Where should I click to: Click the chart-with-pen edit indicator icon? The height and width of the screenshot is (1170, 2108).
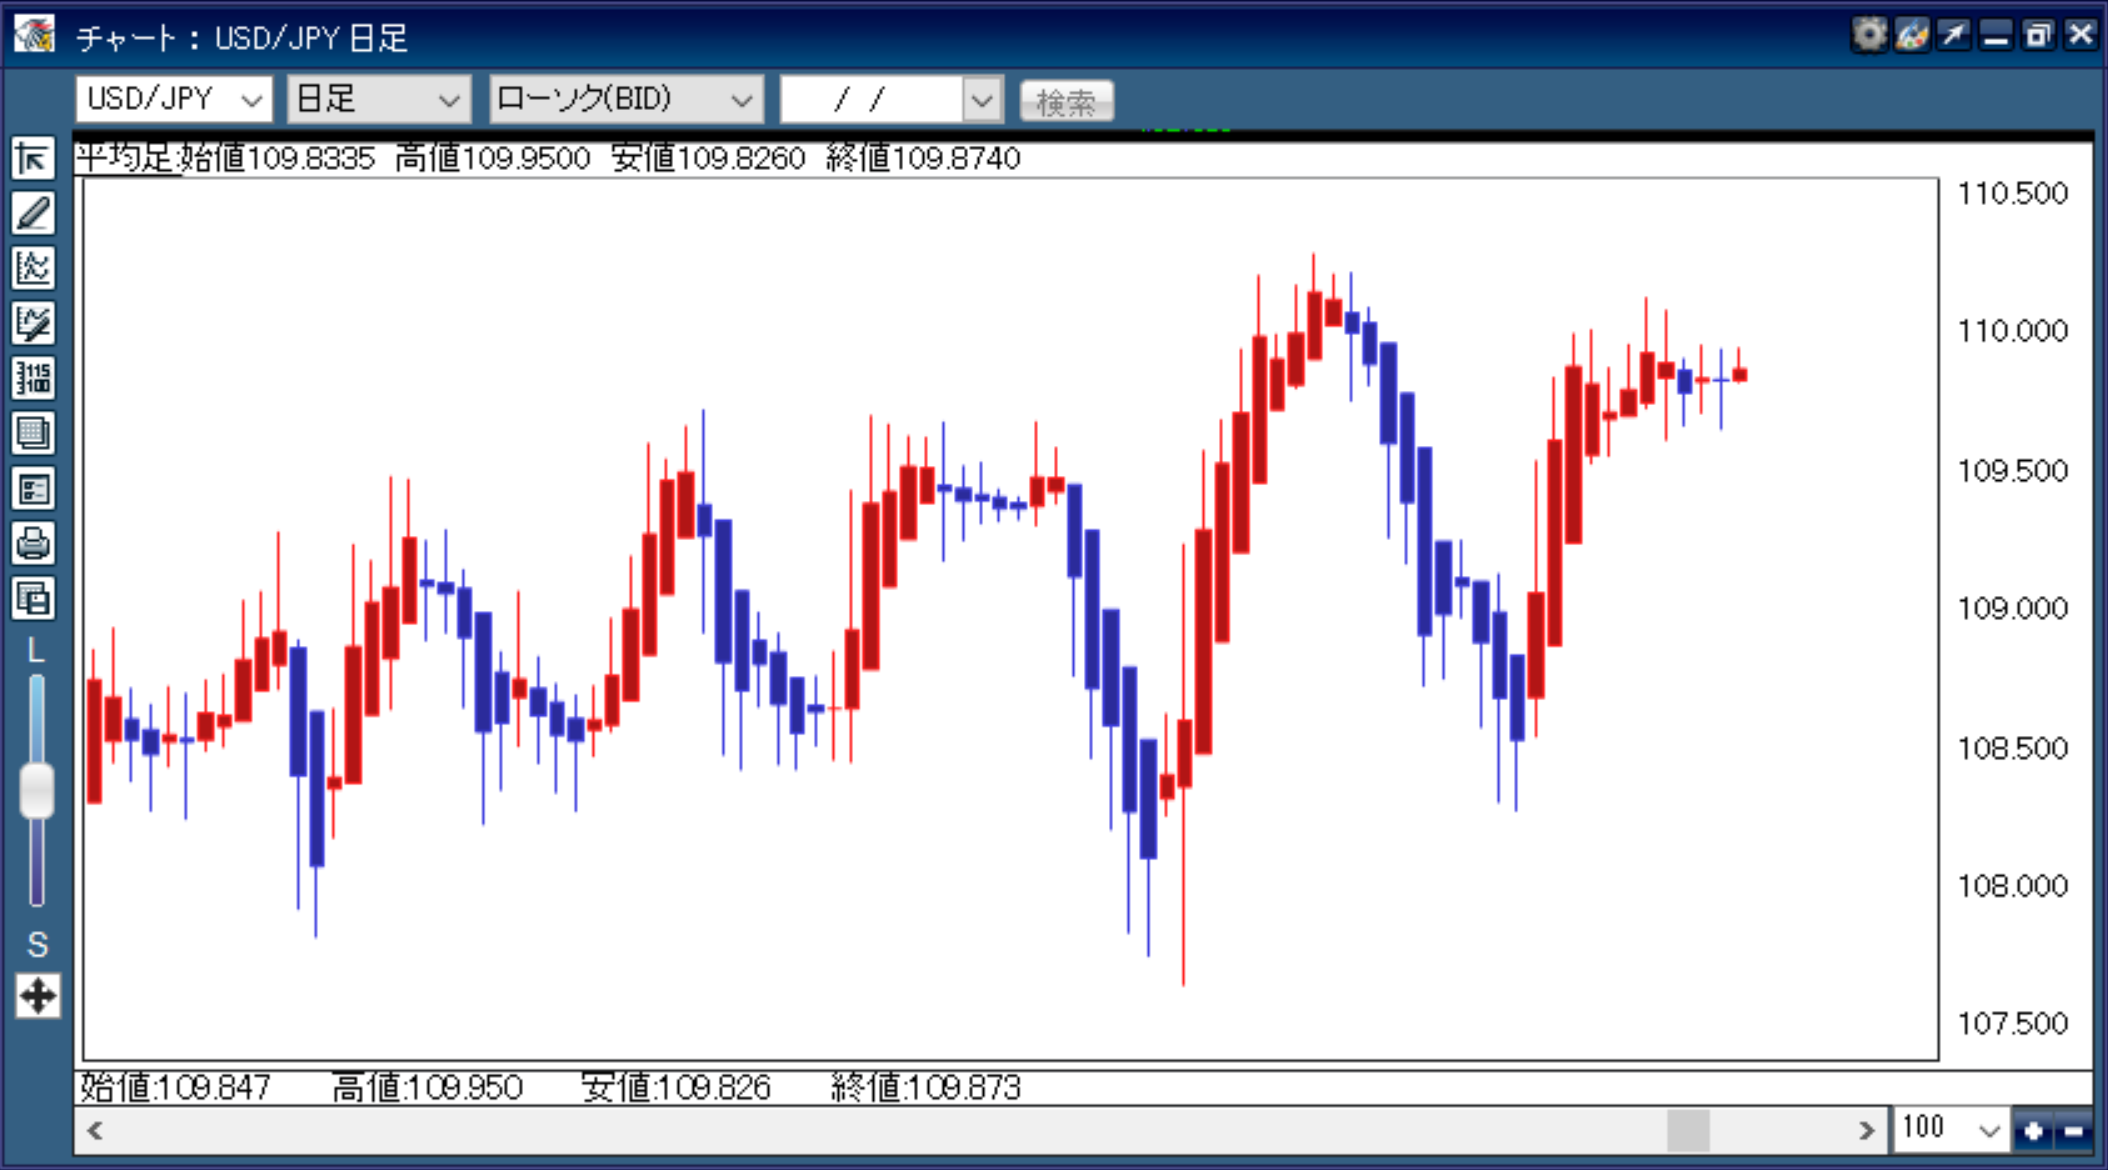(33, 324)
